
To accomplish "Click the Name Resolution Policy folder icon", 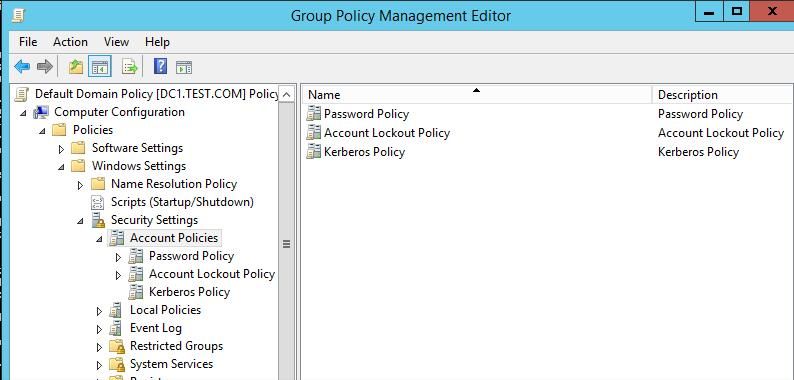I will (98, 184).
